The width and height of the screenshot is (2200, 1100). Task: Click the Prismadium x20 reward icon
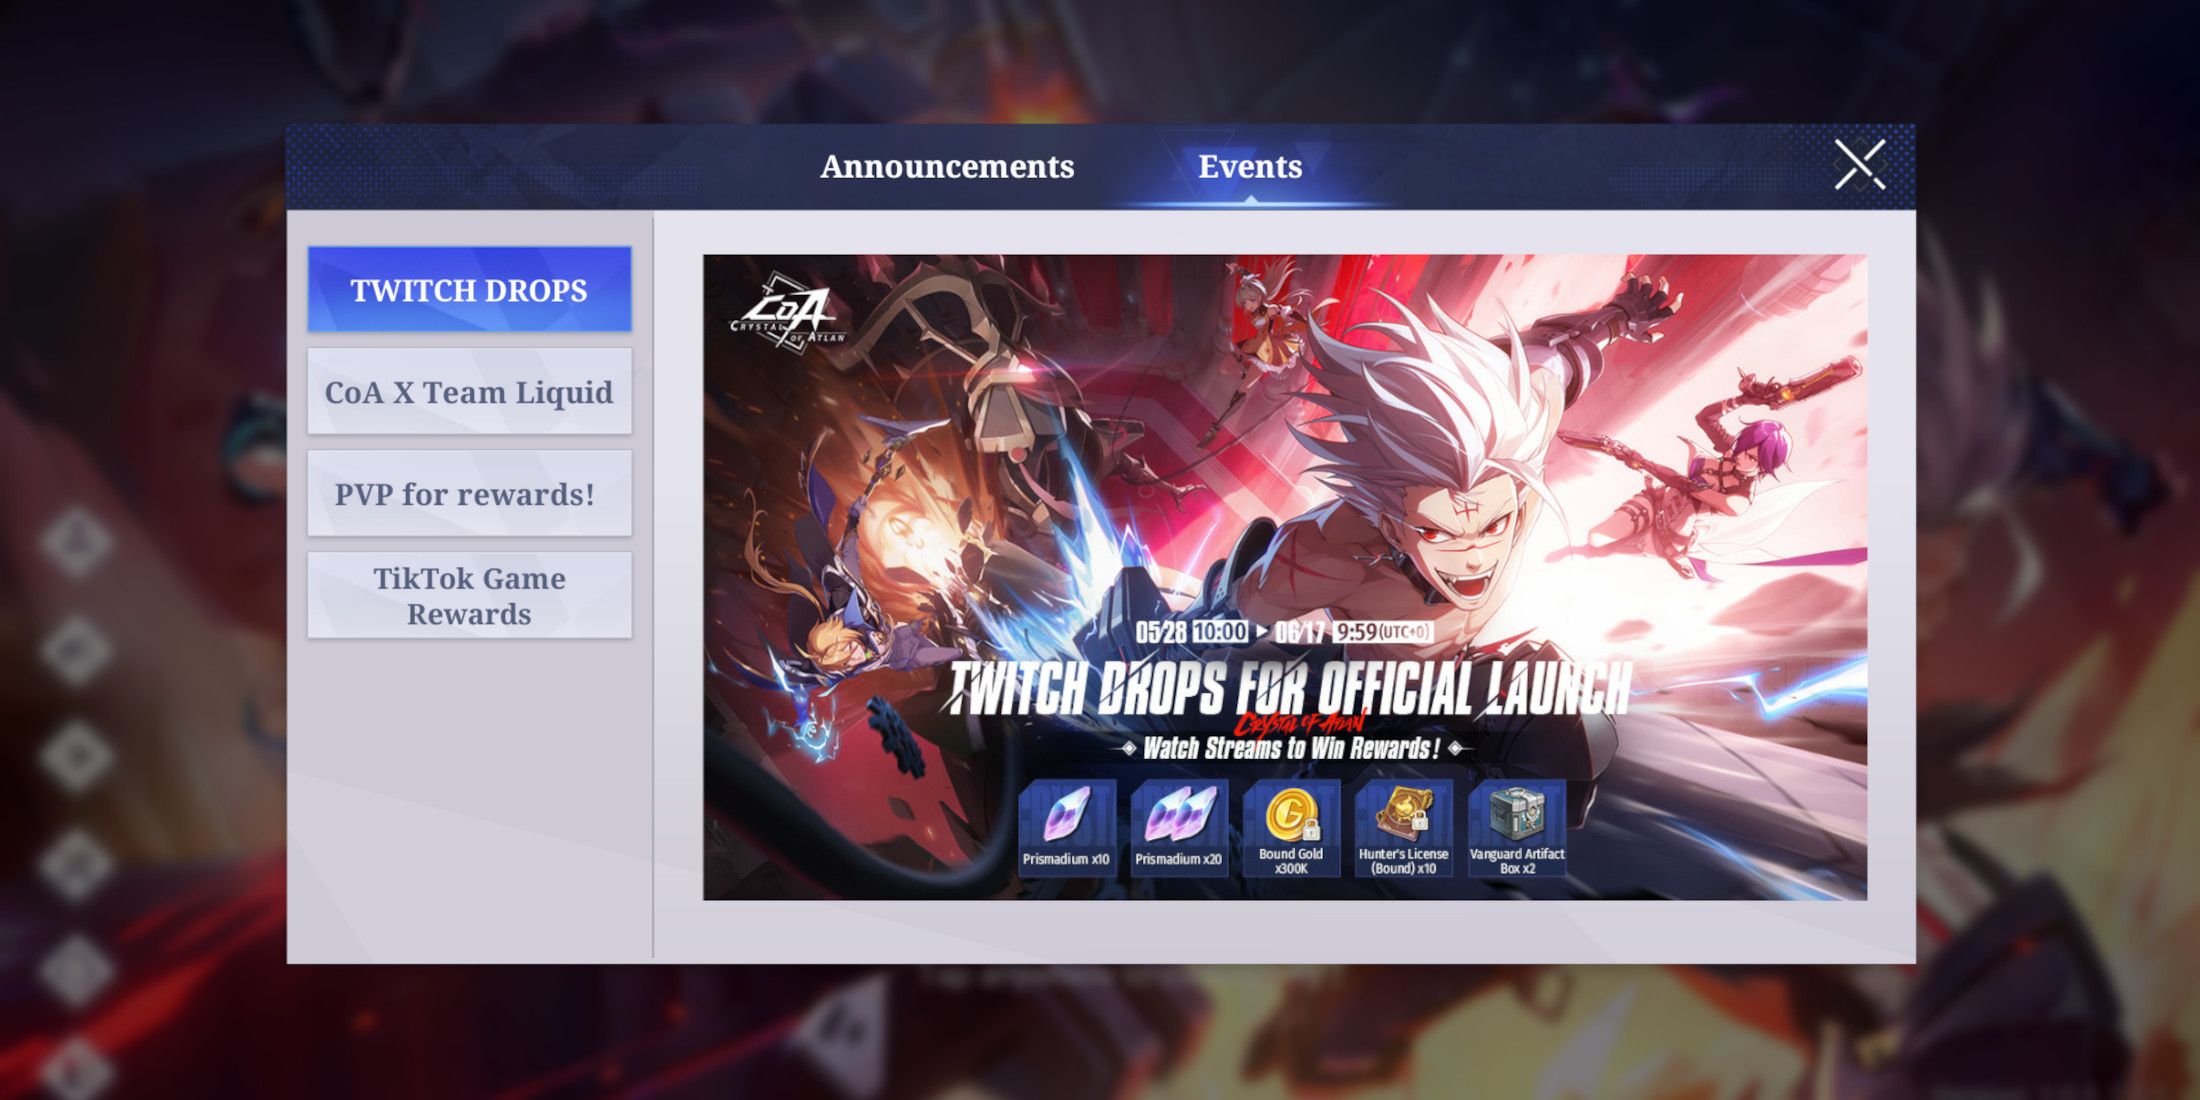point(1178,827)
